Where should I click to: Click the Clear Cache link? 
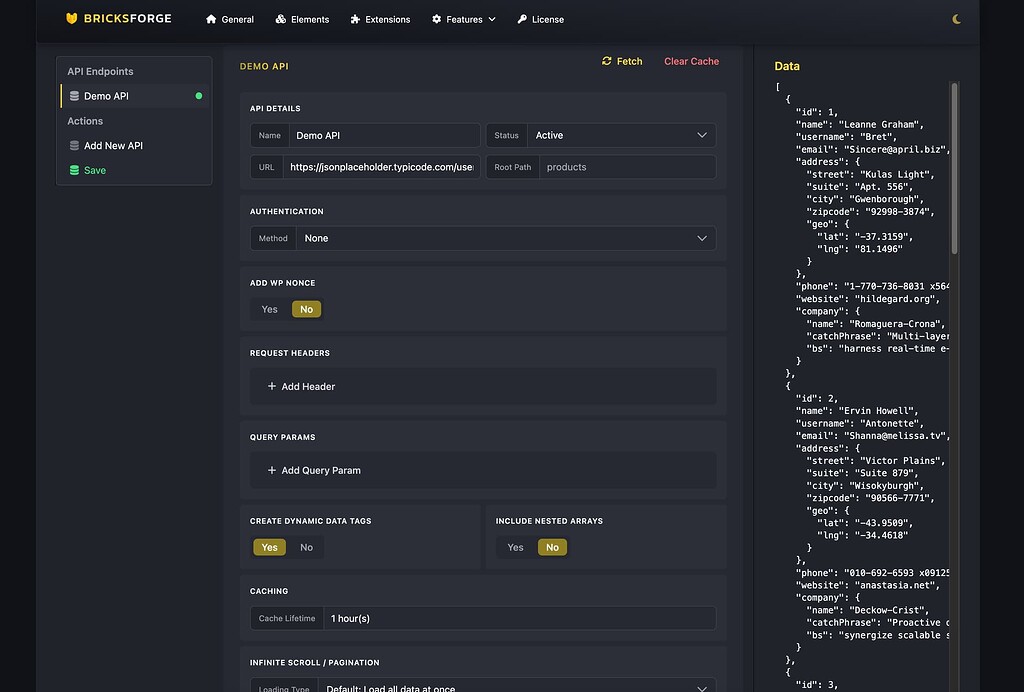click(691, 61)
